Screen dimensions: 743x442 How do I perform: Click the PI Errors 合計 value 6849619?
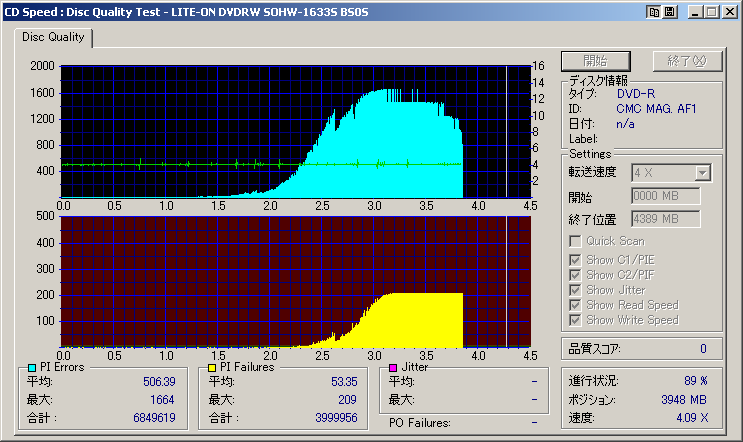click(154, 418)
